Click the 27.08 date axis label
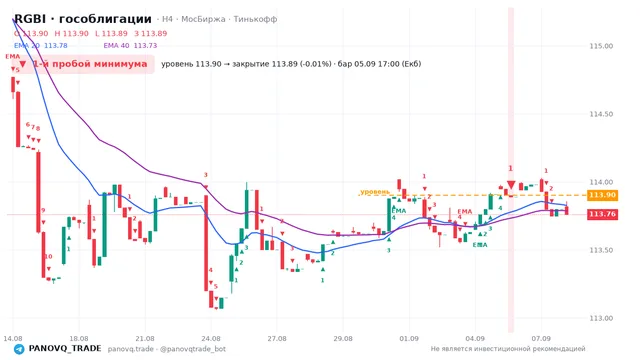The width and height of the screenshot is (640, 360). tap(277, 339)
